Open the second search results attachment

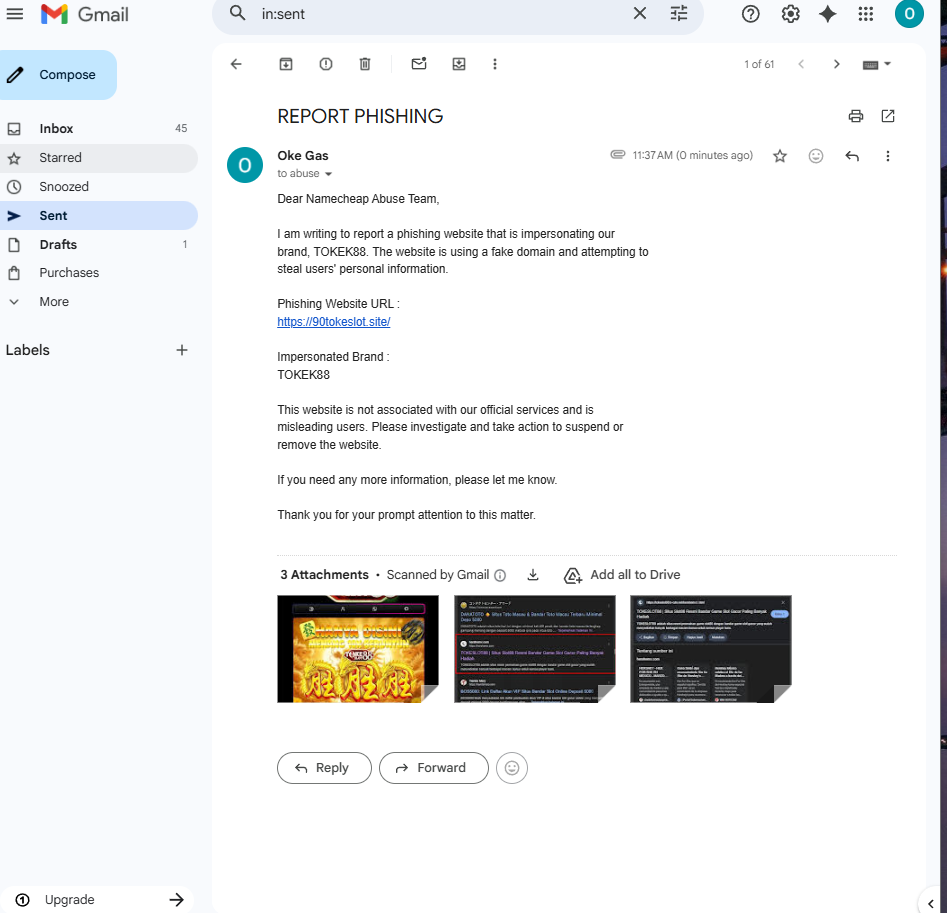coord(534,649)
